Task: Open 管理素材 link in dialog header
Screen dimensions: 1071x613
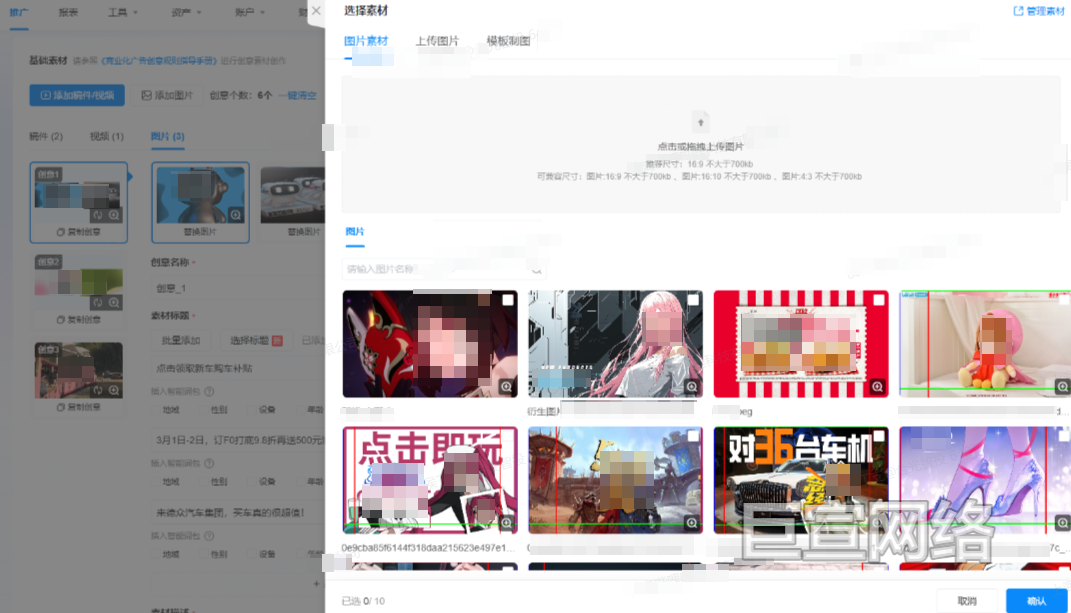Action: coord(1038,11)
